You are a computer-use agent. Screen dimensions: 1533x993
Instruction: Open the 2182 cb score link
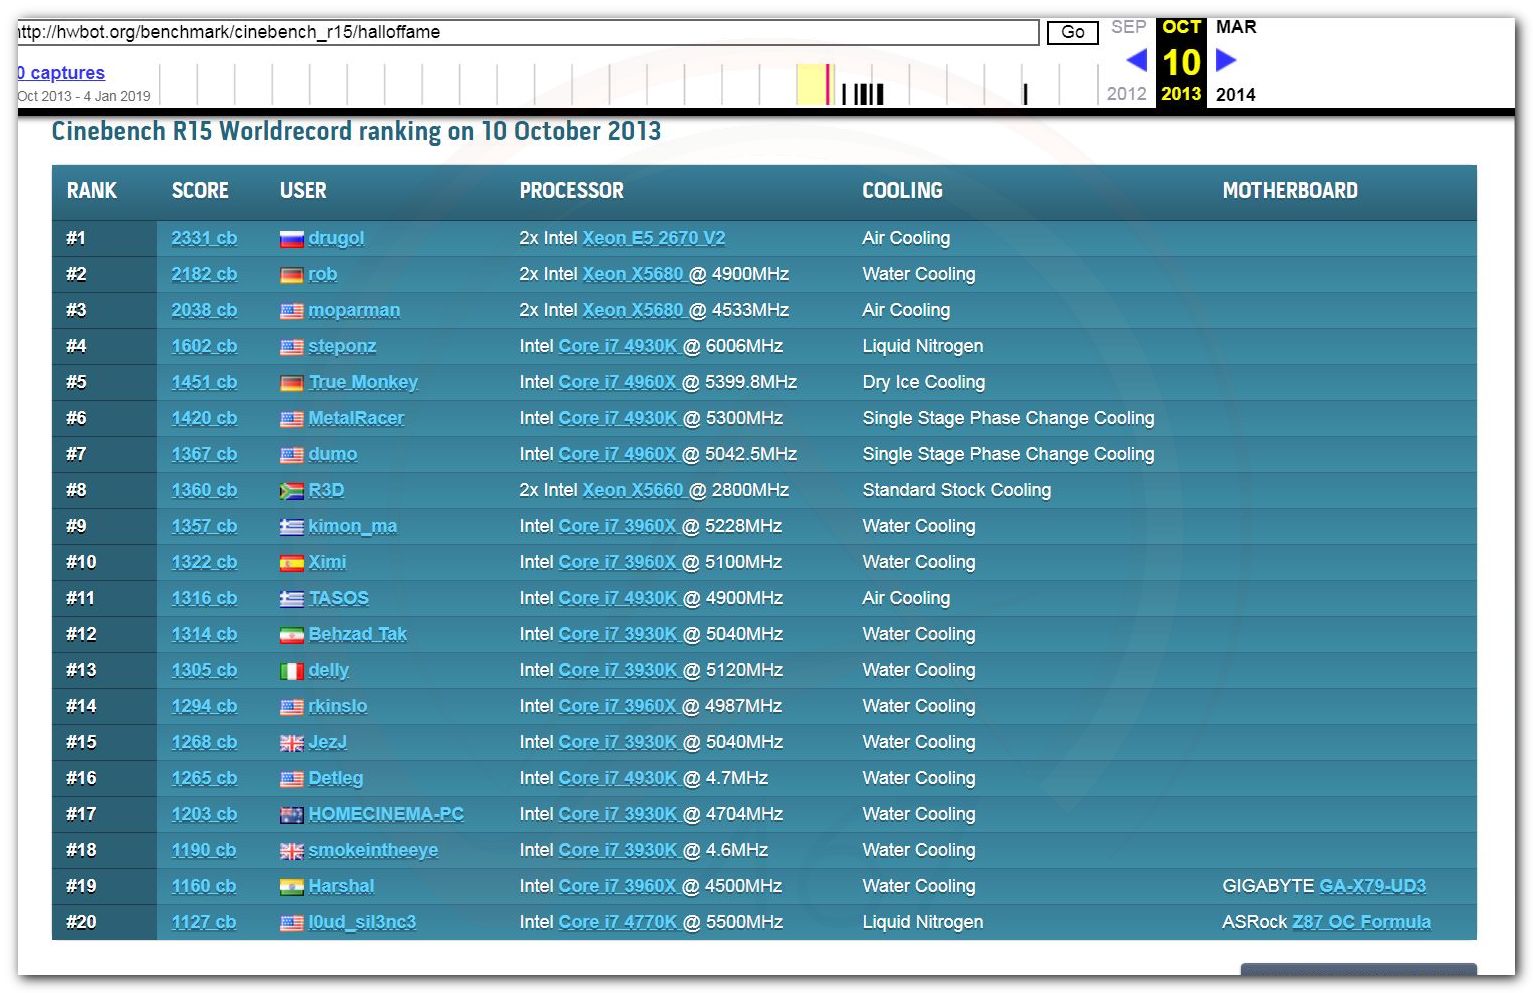click(204, 274)
